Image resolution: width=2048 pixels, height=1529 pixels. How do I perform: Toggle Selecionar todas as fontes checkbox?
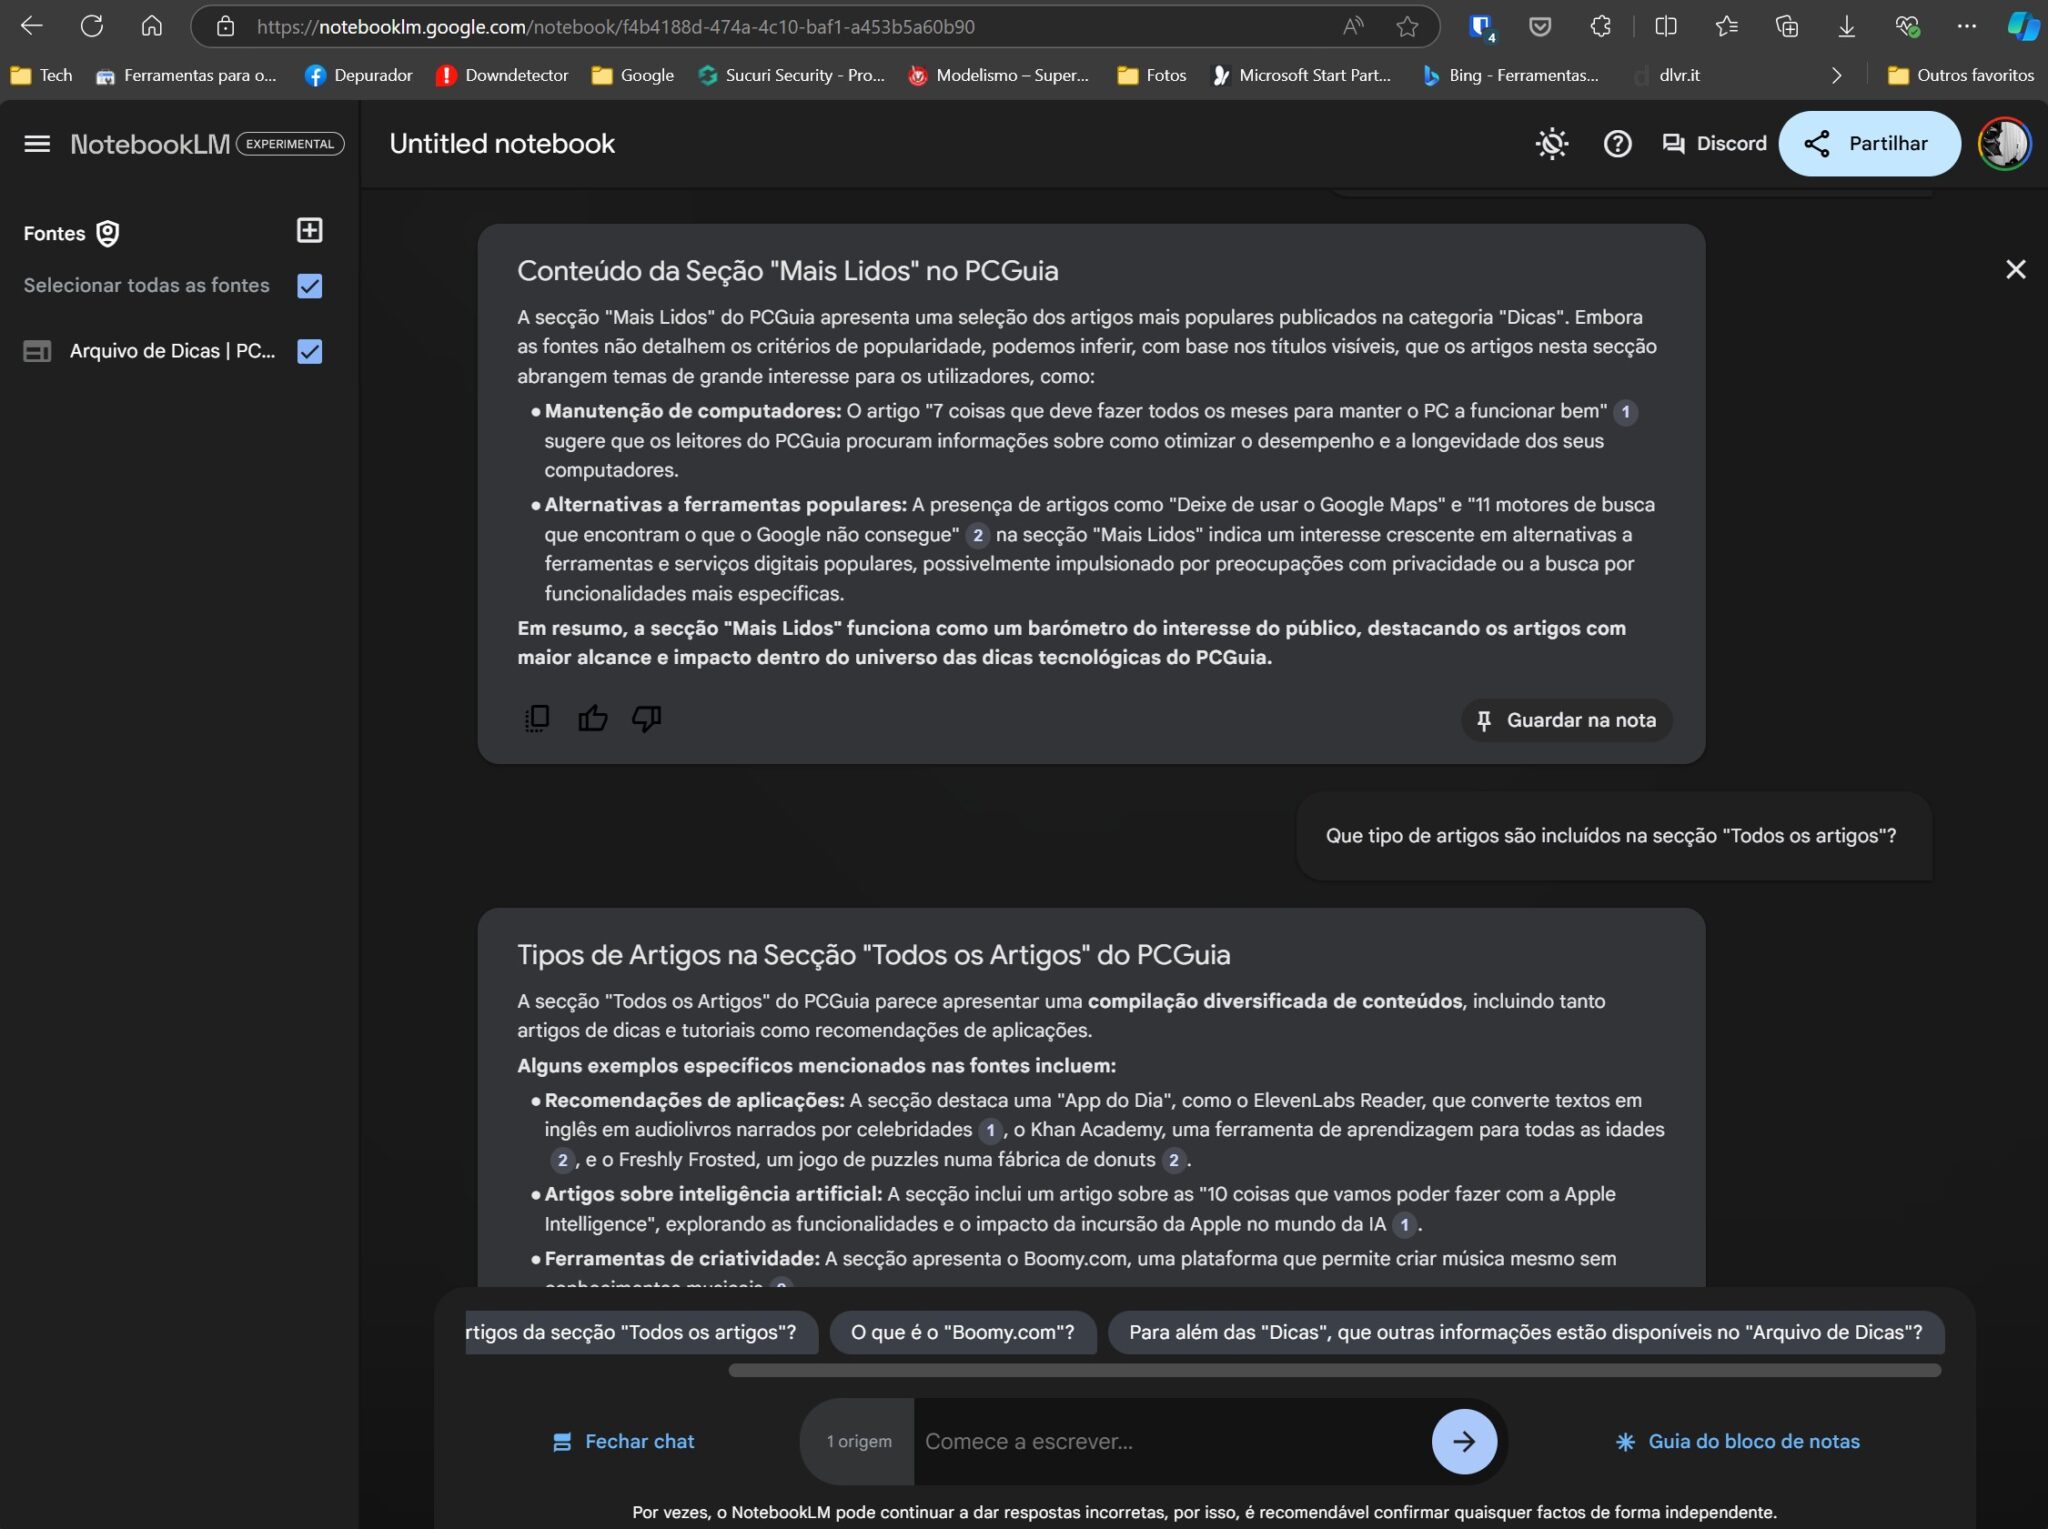[310, 286]
